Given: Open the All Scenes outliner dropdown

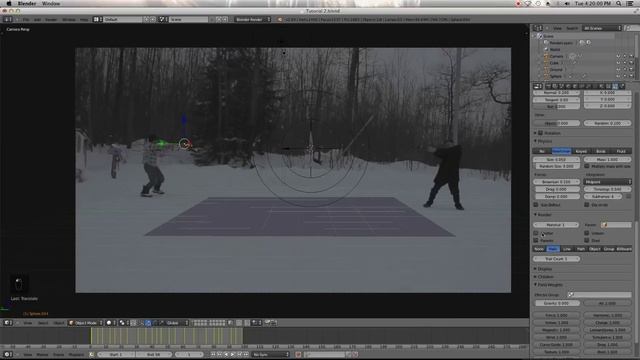Looking at the screenshot, I should pyautogui.click(x=602, y=28).
